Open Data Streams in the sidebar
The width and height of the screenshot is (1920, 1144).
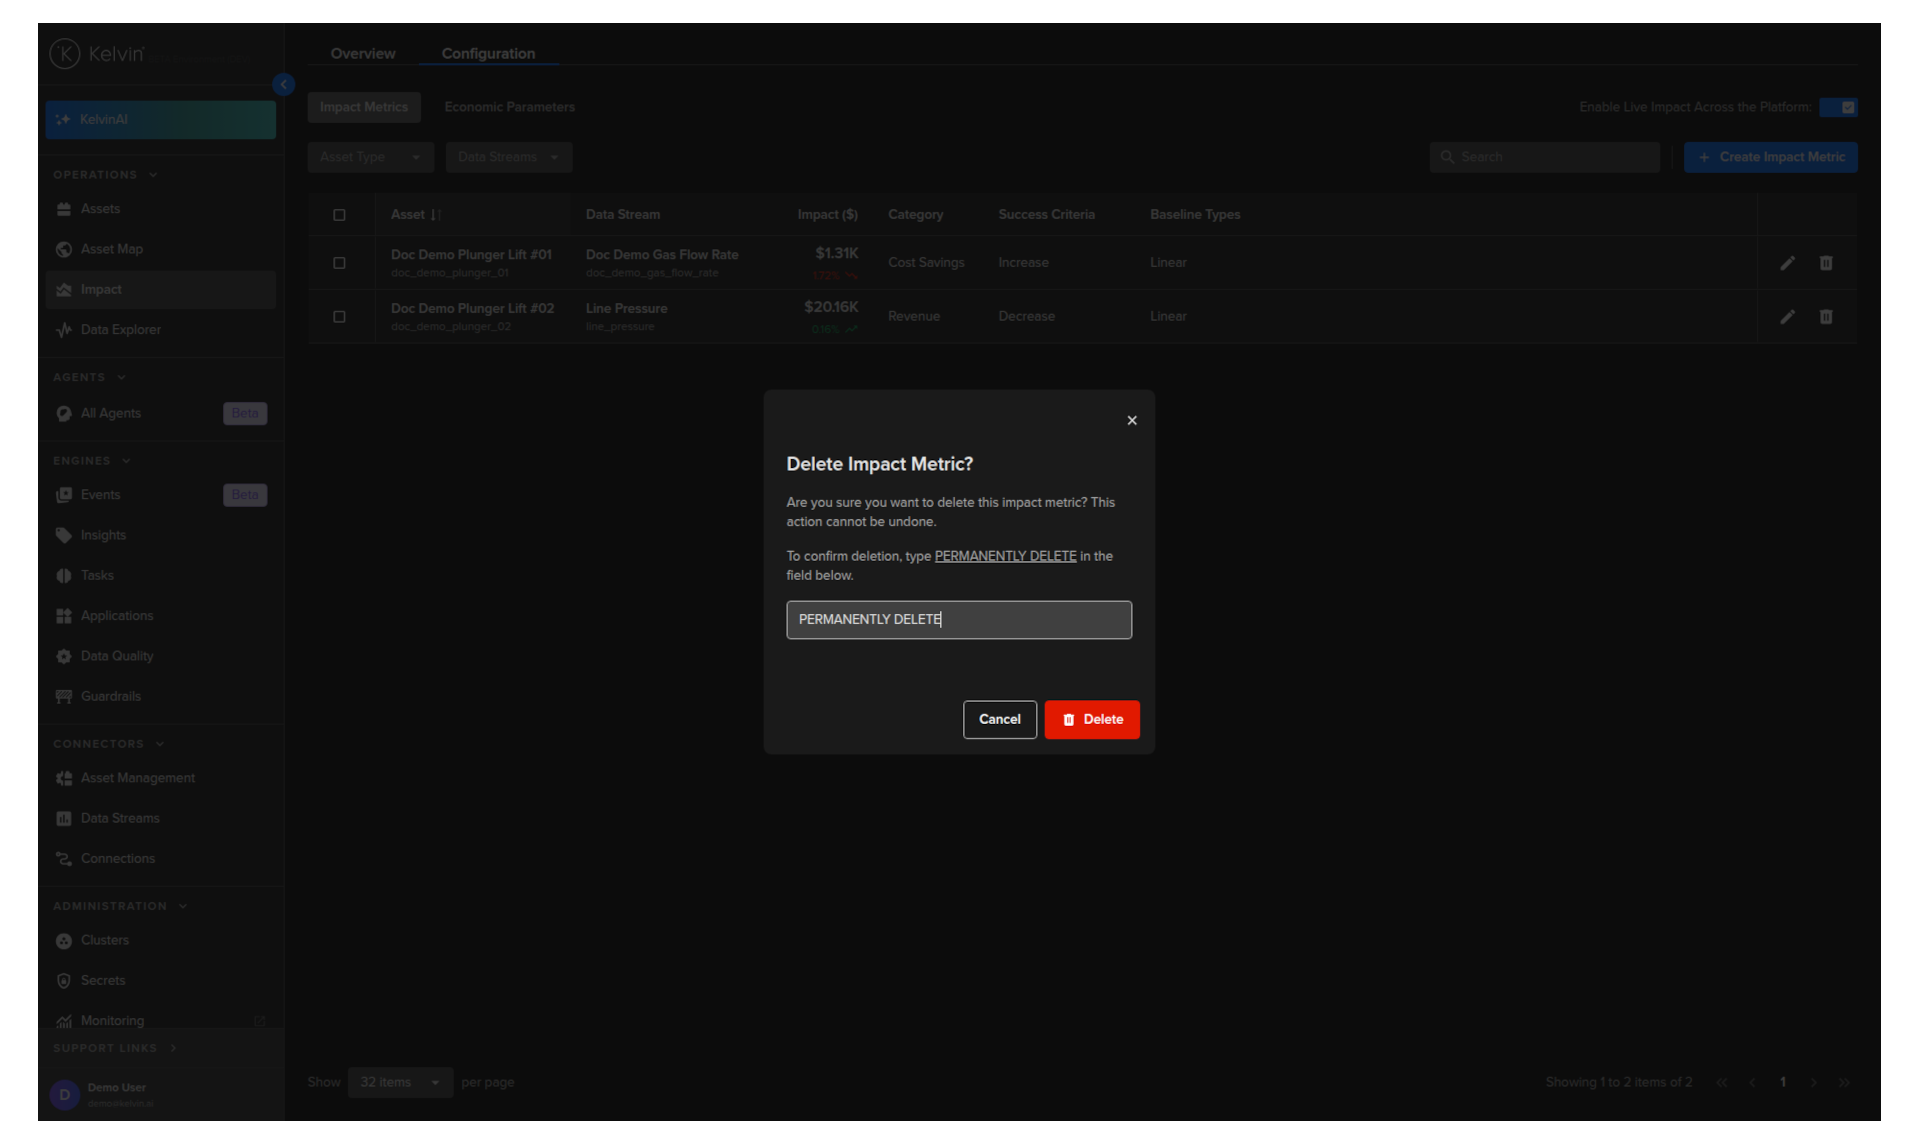(x=160, y=818)
